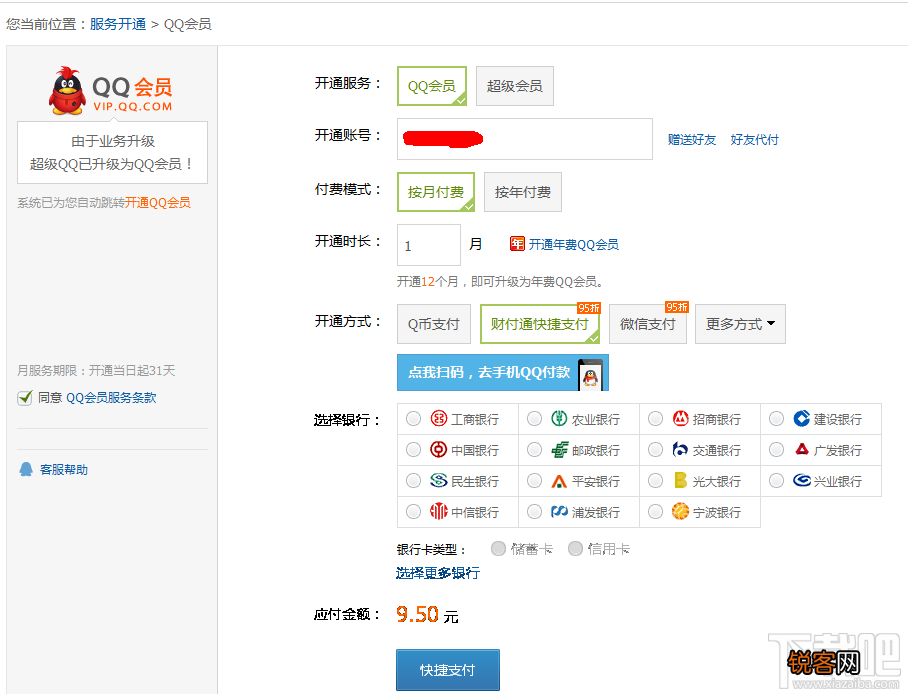Click the 交通银行 logo icon
The height and width of the screenshot is (694, 908).
coord(680,450)
